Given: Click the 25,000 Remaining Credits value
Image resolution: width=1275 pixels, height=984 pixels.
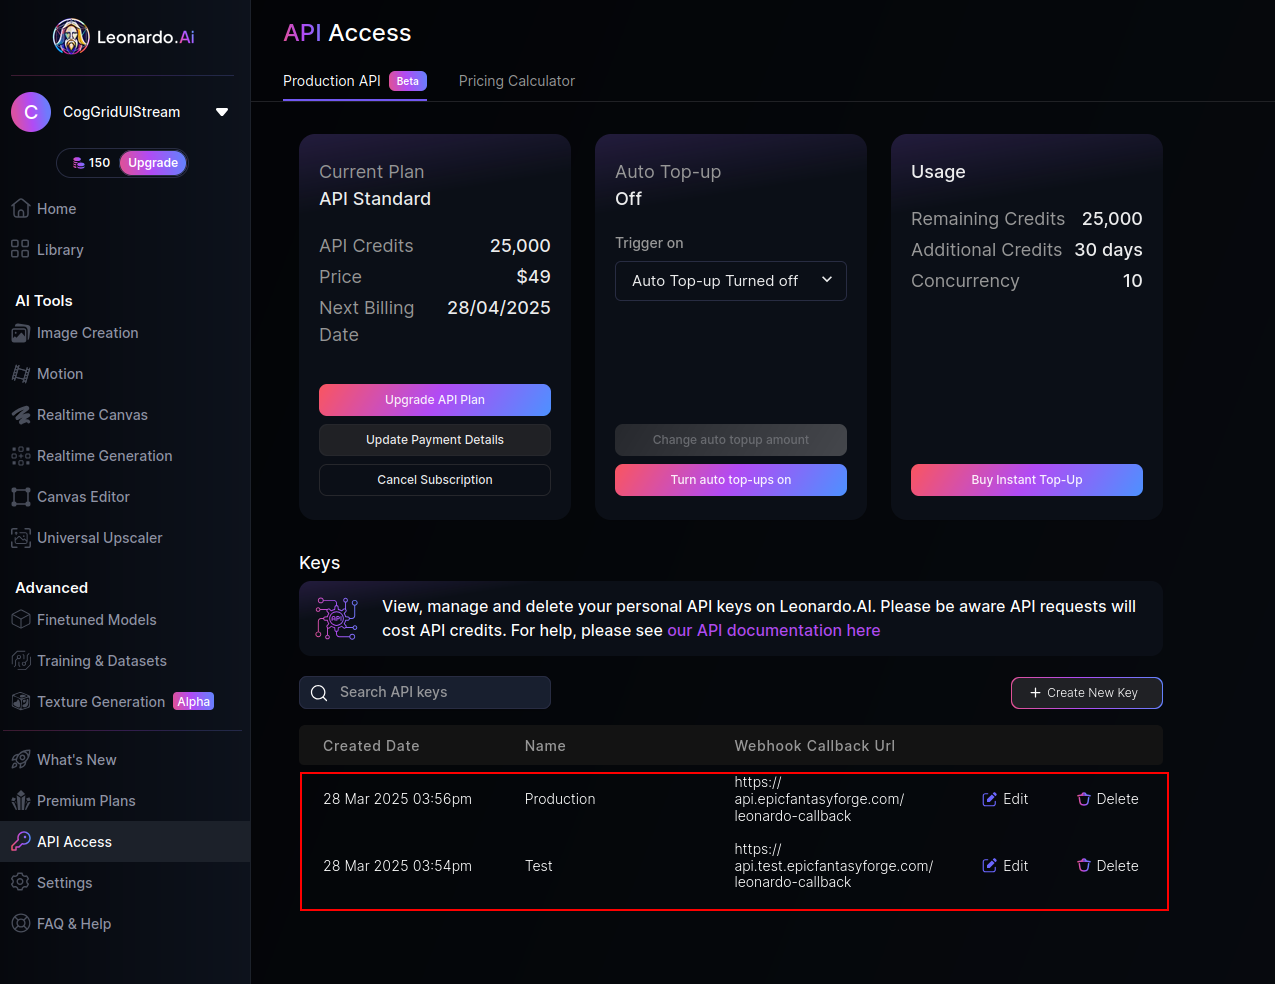Looking at the screenshot, I should [1112, 219].
